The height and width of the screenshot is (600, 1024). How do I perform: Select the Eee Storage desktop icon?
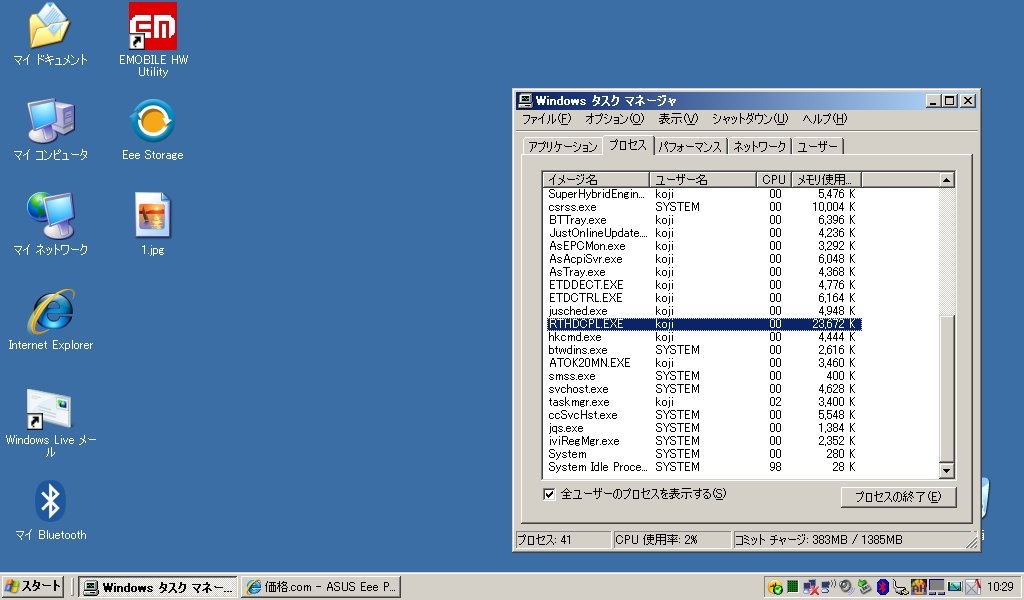tap(153, 129)
